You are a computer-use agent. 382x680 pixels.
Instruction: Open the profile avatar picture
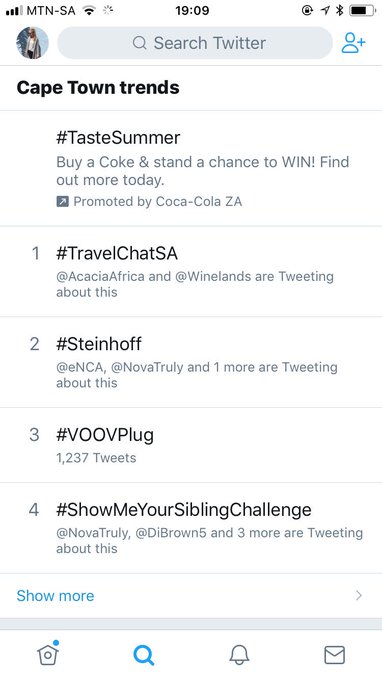click(x=33, y=43)
